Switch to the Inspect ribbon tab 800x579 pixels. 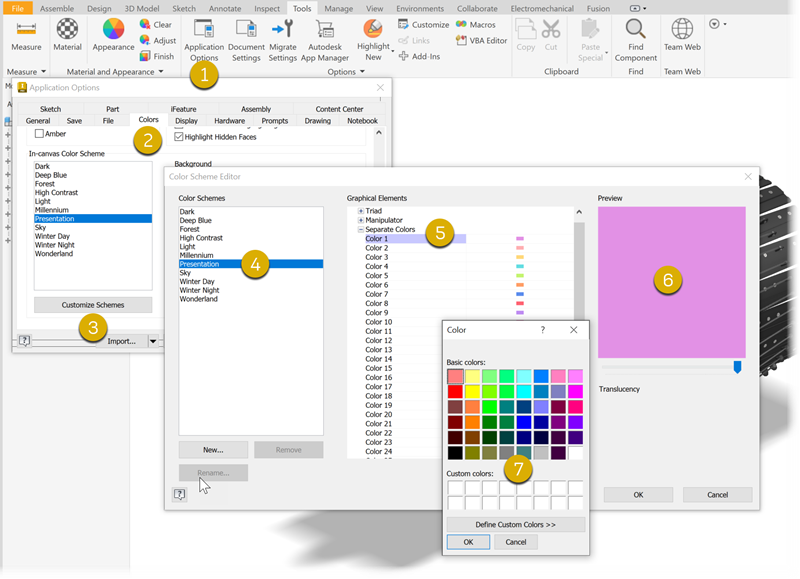[267, 8]
